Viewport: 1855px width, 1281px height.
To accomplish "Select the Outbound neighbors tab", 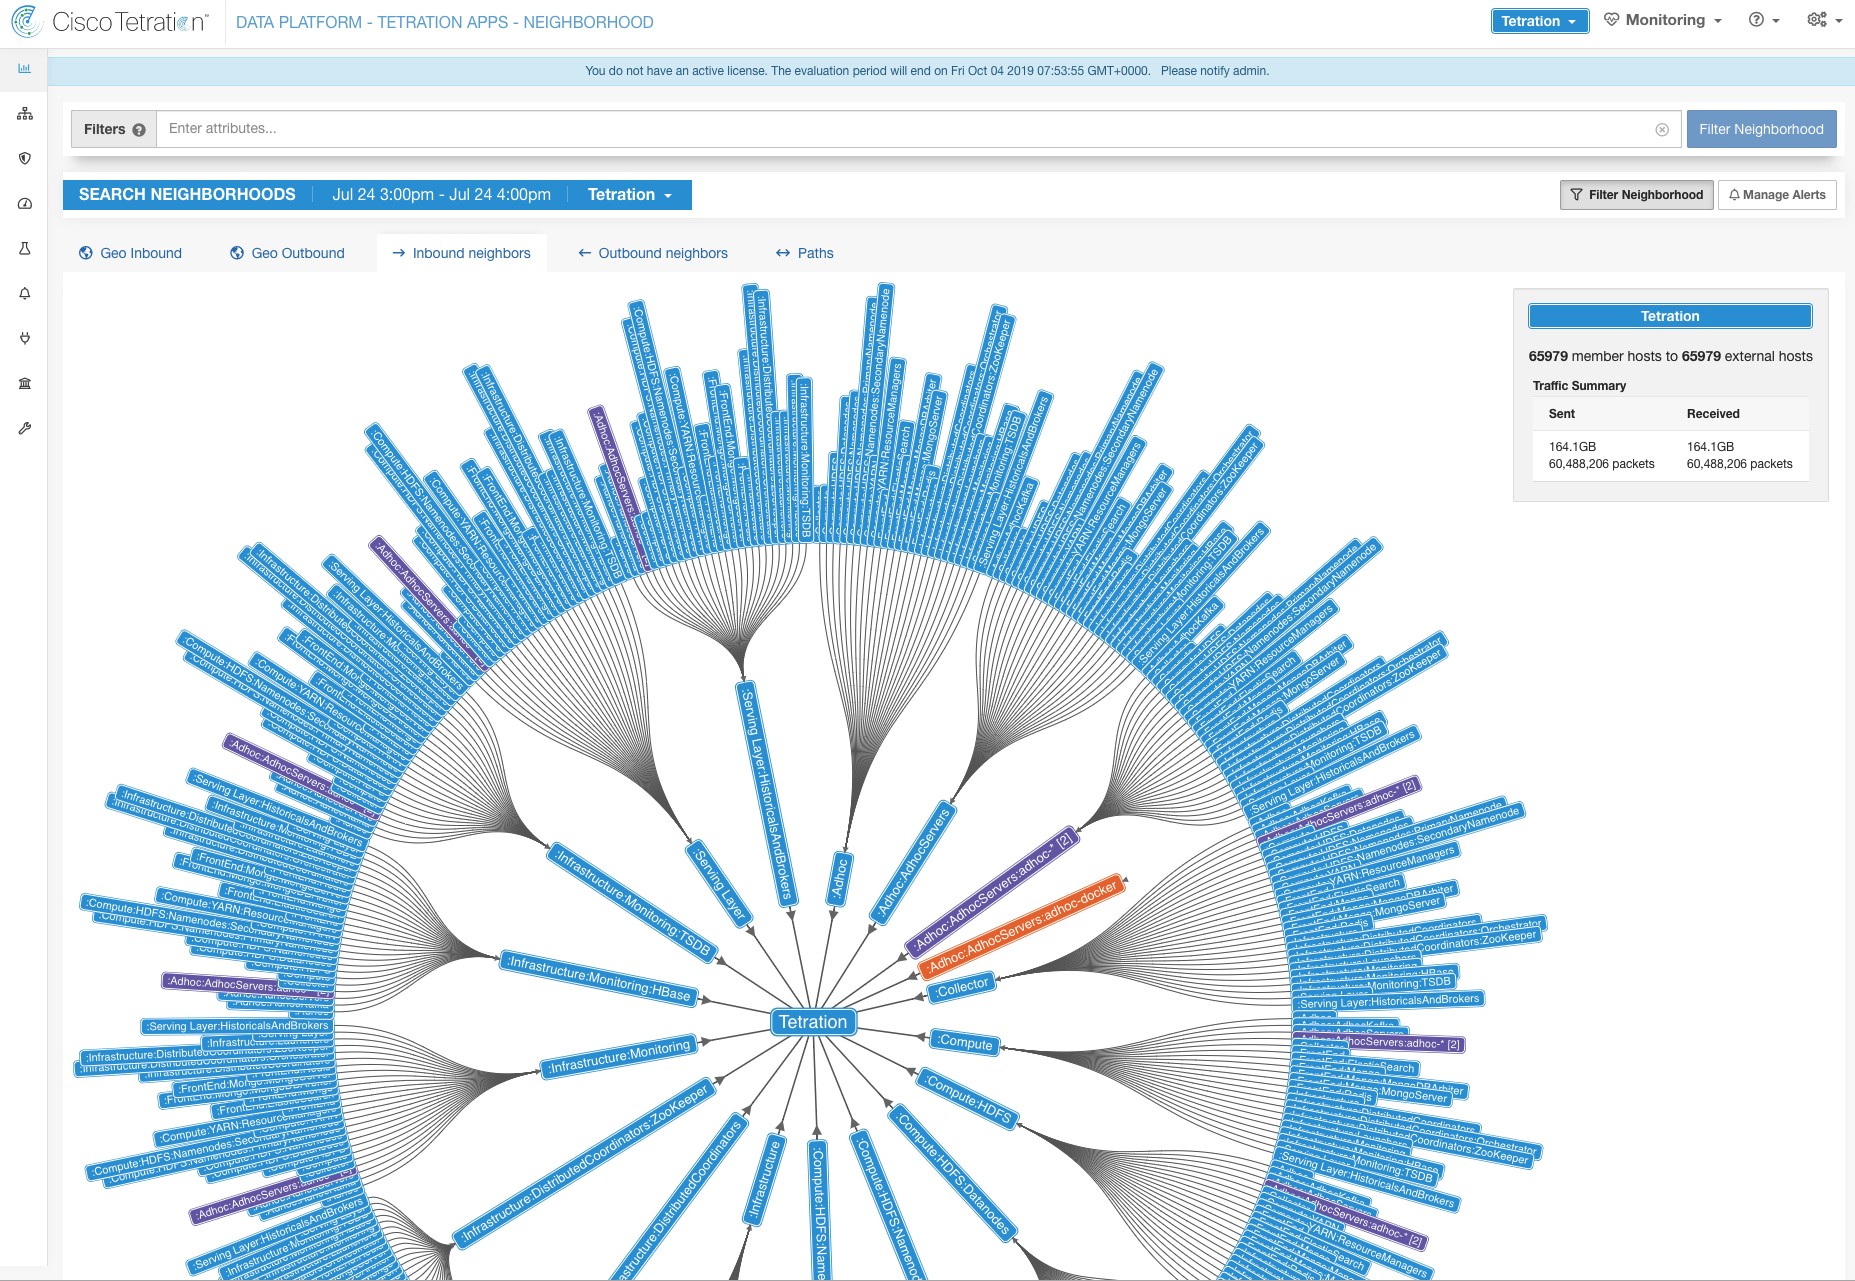I will click(653, 253).
